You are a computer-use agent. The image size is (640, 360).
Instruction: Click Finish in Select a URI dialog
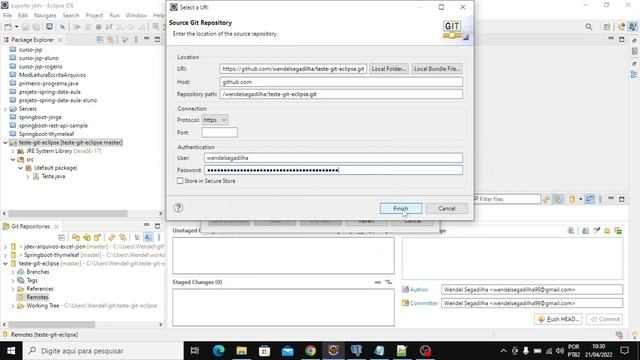click(400, 208)
